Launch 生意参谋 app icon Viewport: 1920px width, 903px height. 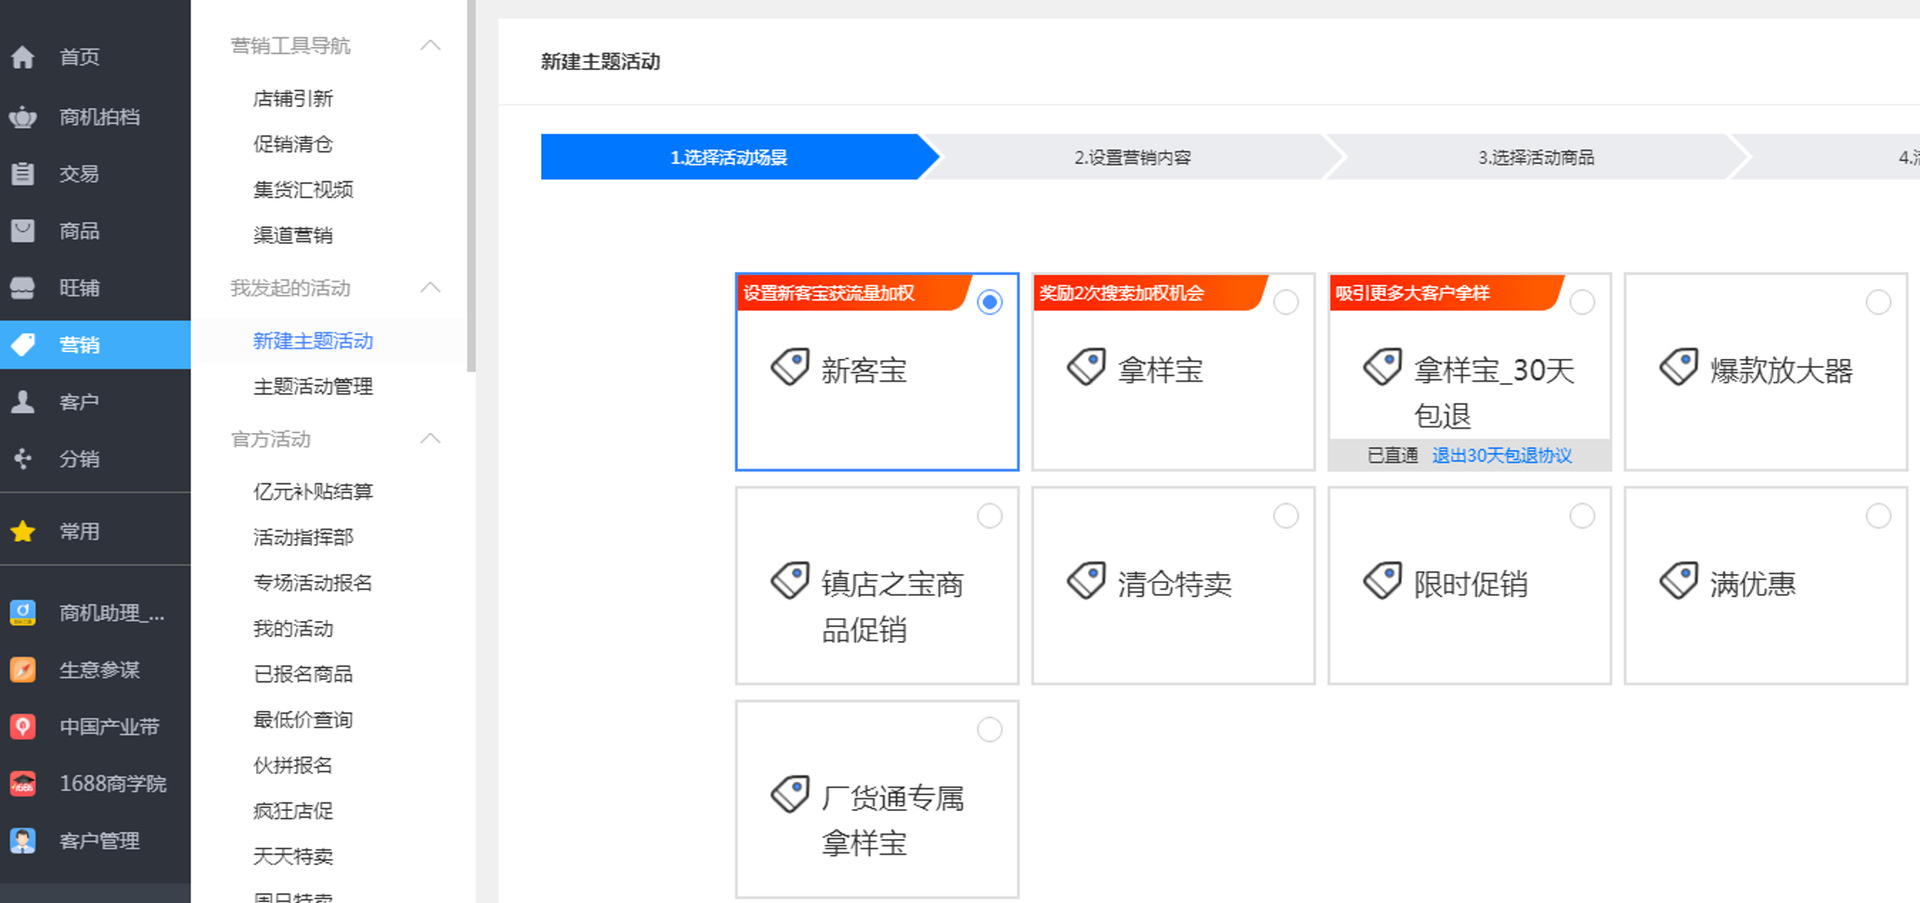23,670
